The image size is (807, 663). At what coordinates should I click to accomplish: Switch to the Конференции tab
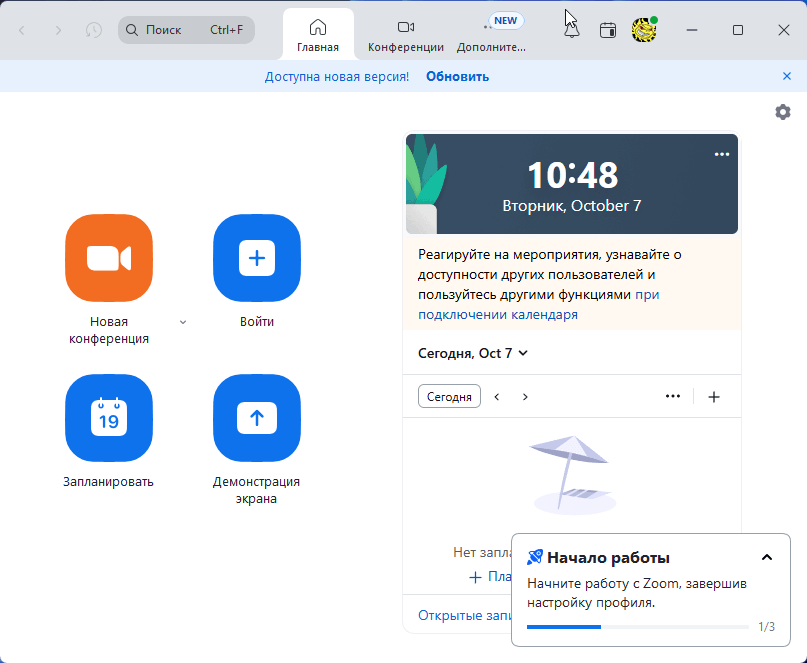click(x=405, y=35)
